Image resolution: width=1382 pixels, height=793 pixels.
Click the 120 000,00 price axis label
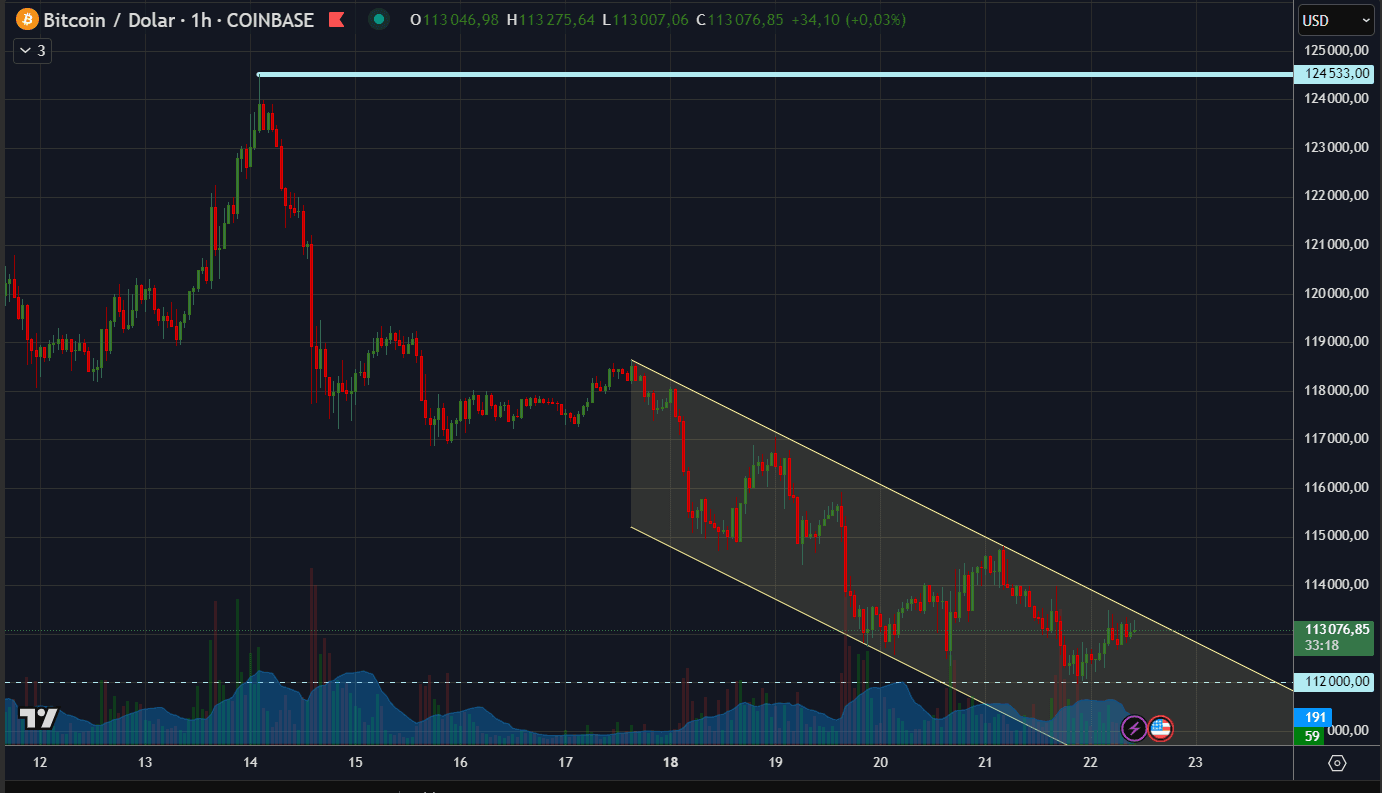1334,293
